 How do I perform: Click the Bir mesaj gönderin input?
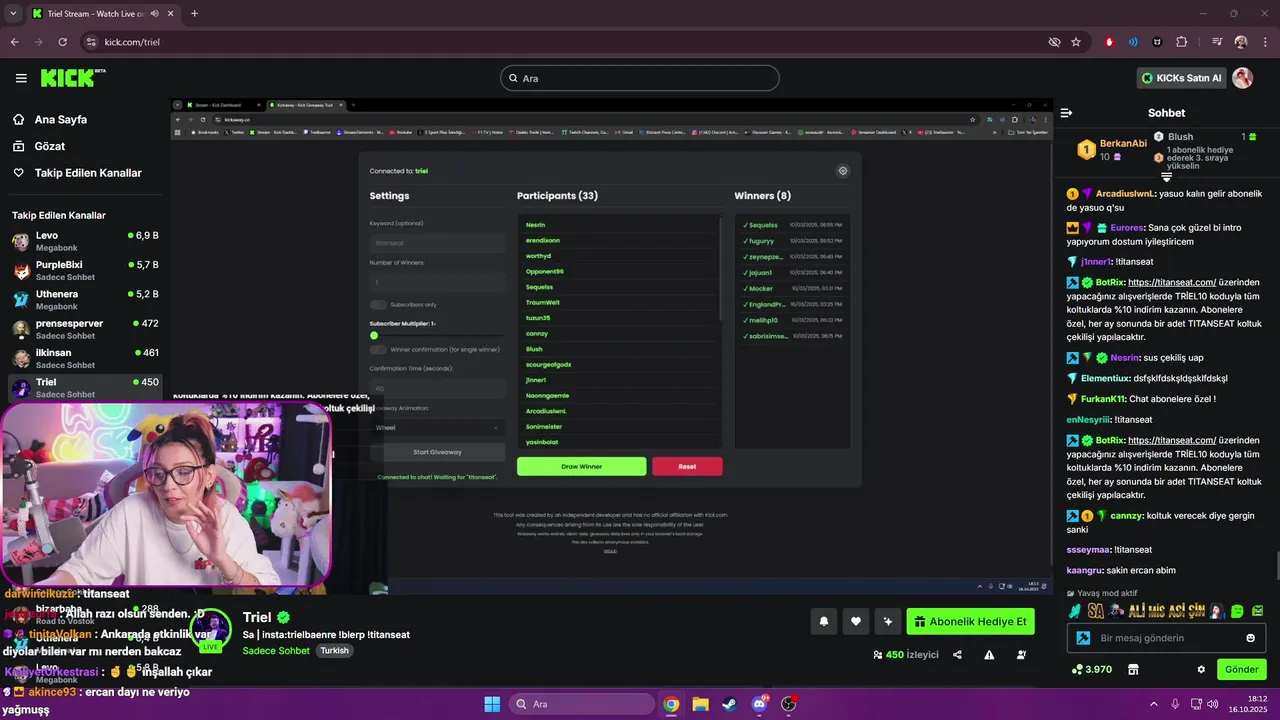click(x=1166, y=638)
